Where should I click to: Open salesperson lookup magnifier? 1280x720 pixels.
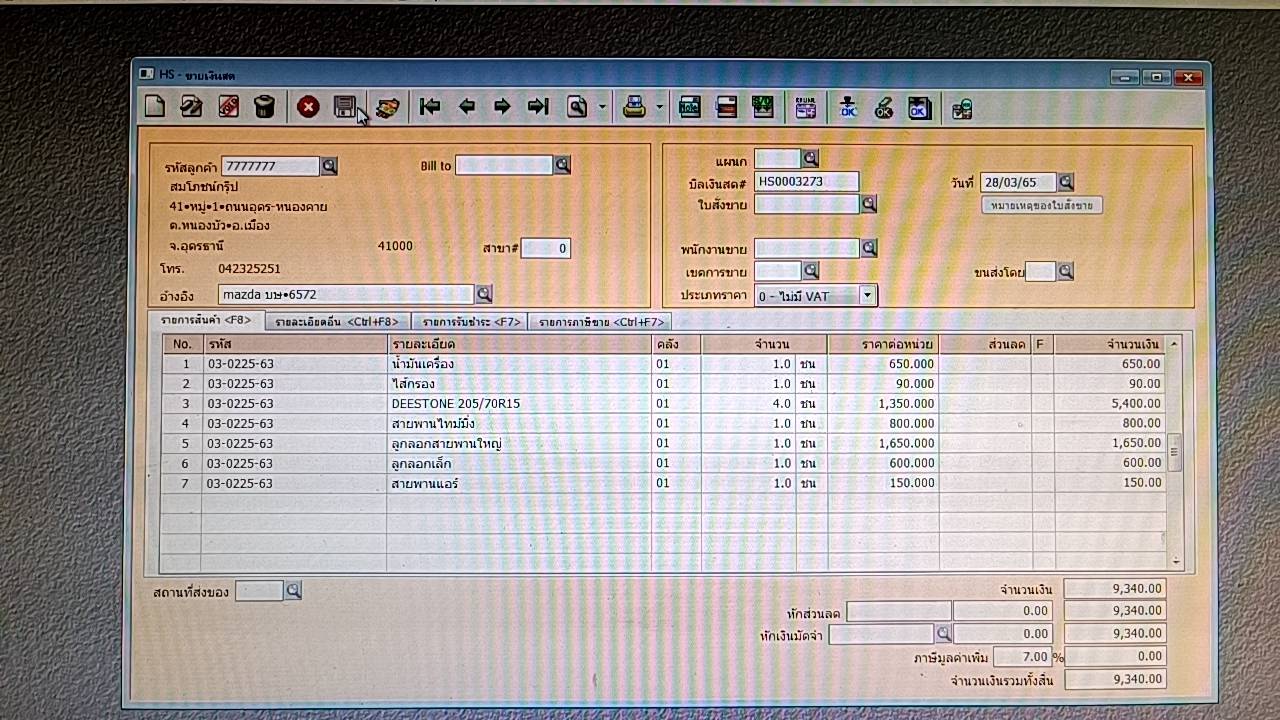[x=869, y=248]
